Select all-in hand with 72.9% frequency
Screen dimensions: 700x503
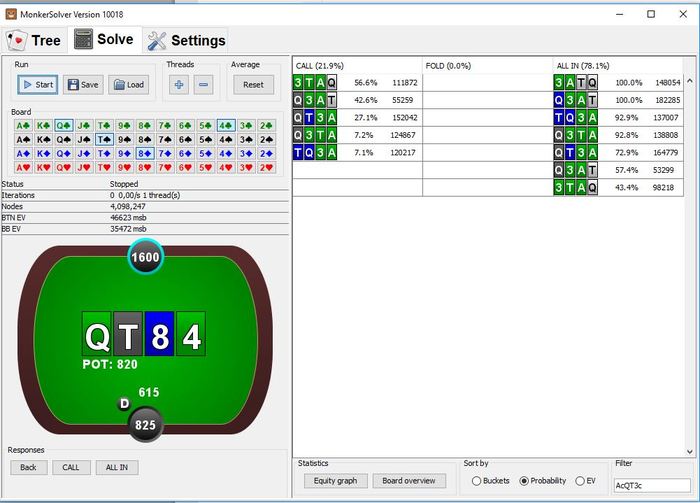618,153
